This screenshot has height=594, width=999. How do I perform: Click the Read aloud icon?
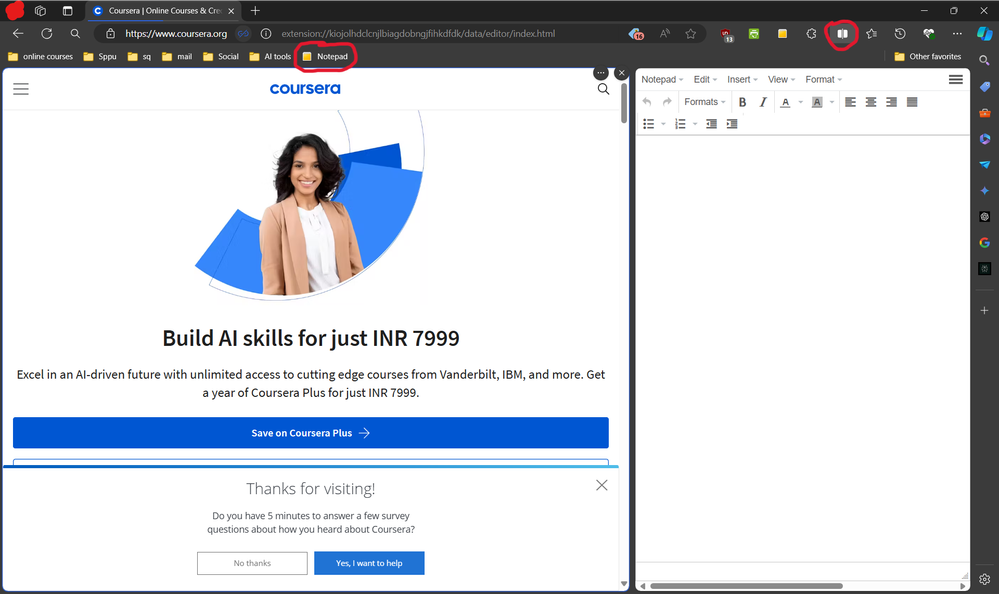[665, 34]
